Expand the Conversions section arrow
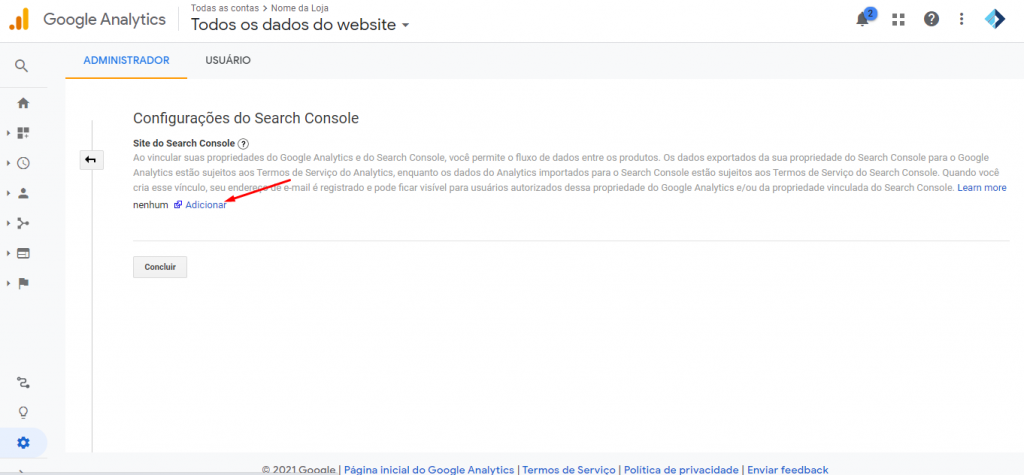Viewport: 1024px width, 475px height. click(8, 284)
